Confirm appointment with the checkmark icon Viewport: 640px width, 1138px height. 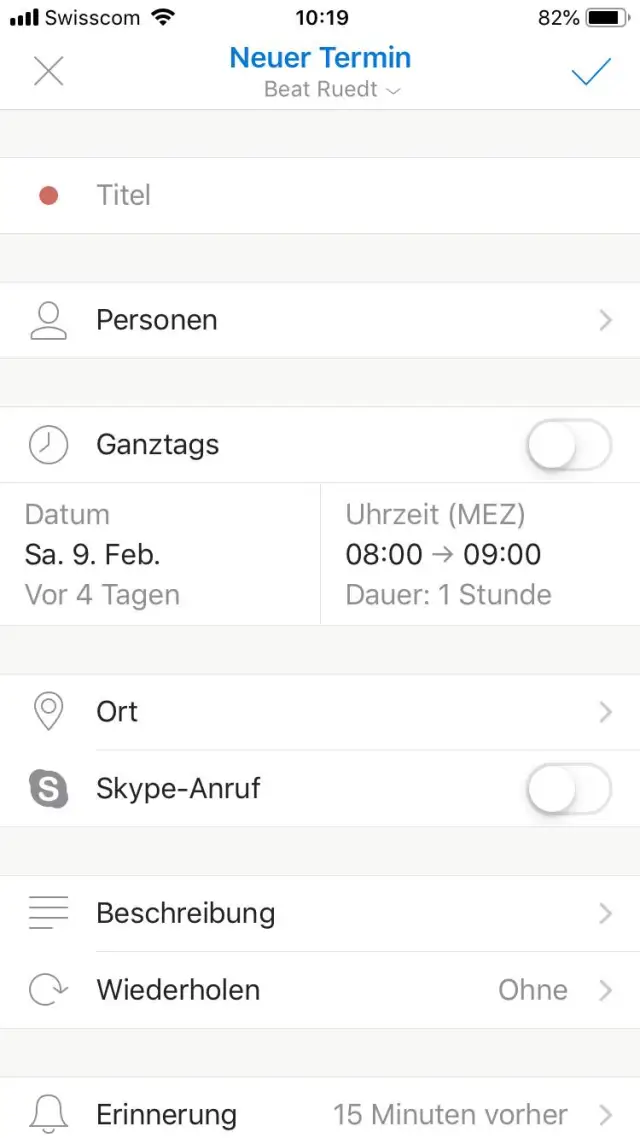(x=591, y=72)
